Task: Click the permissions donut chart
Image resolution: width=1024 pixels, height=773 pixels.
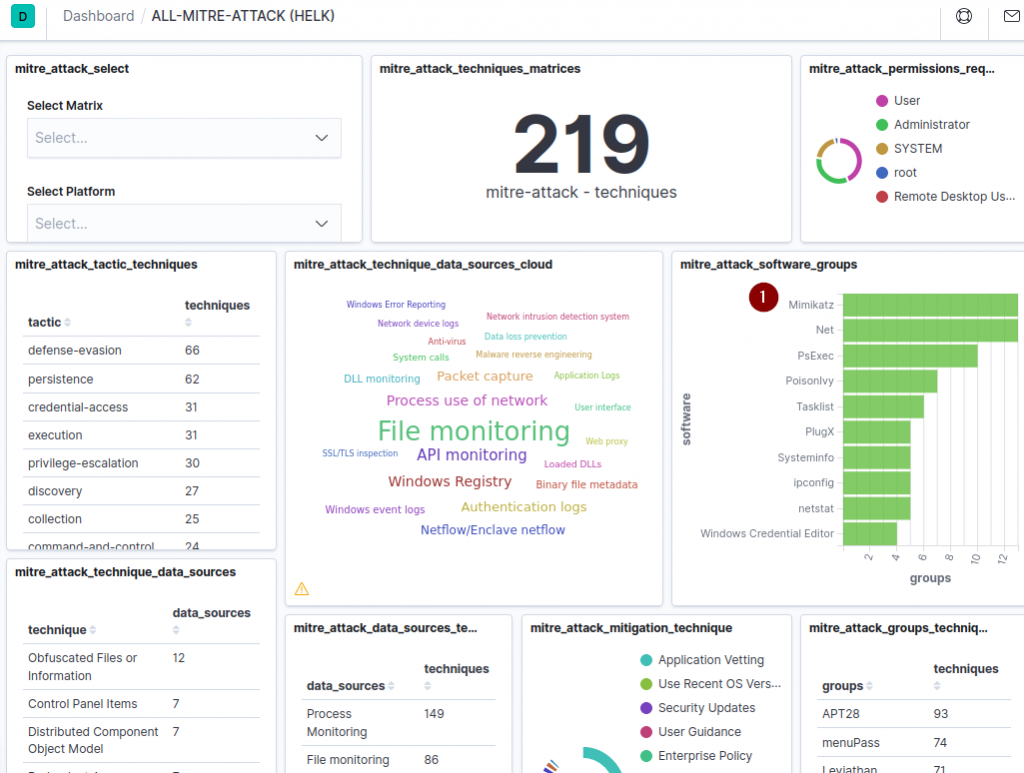Action: [x=839, y=161]
